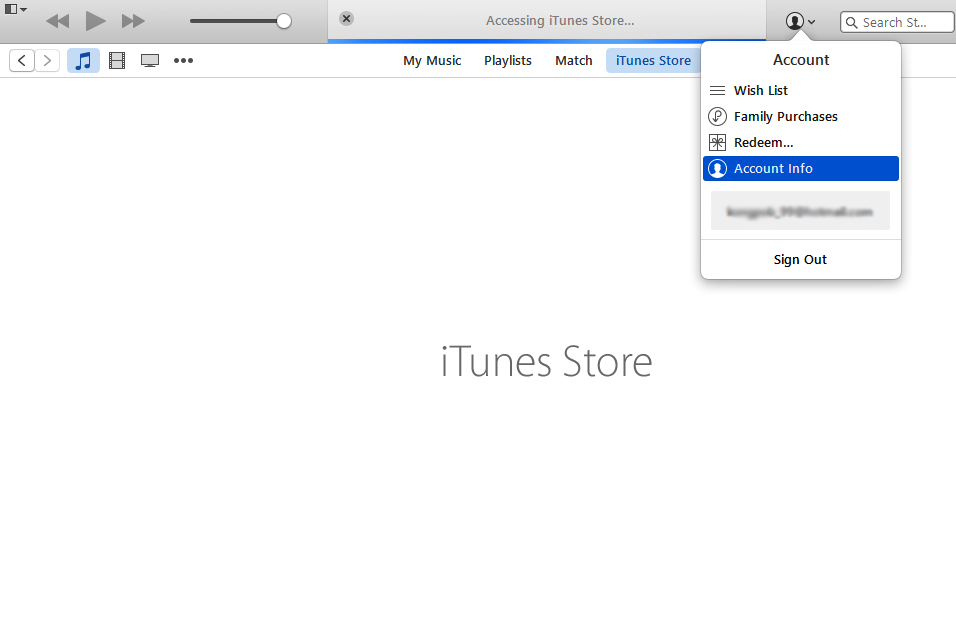Go forward with the right arrow button
Viewport: 956px width, 628px height.
click(47, 60)
